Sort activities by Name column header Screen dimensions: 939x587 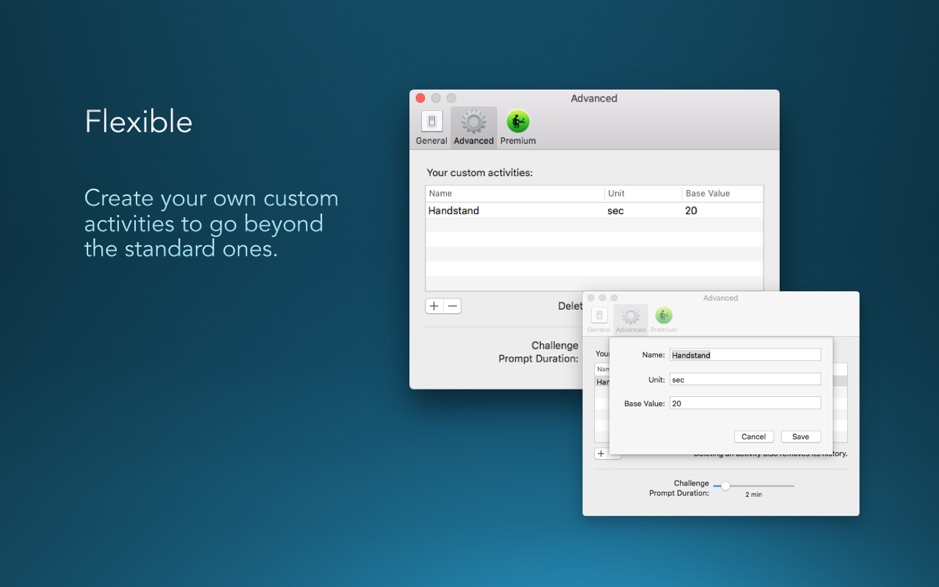[x=514, y=193]
